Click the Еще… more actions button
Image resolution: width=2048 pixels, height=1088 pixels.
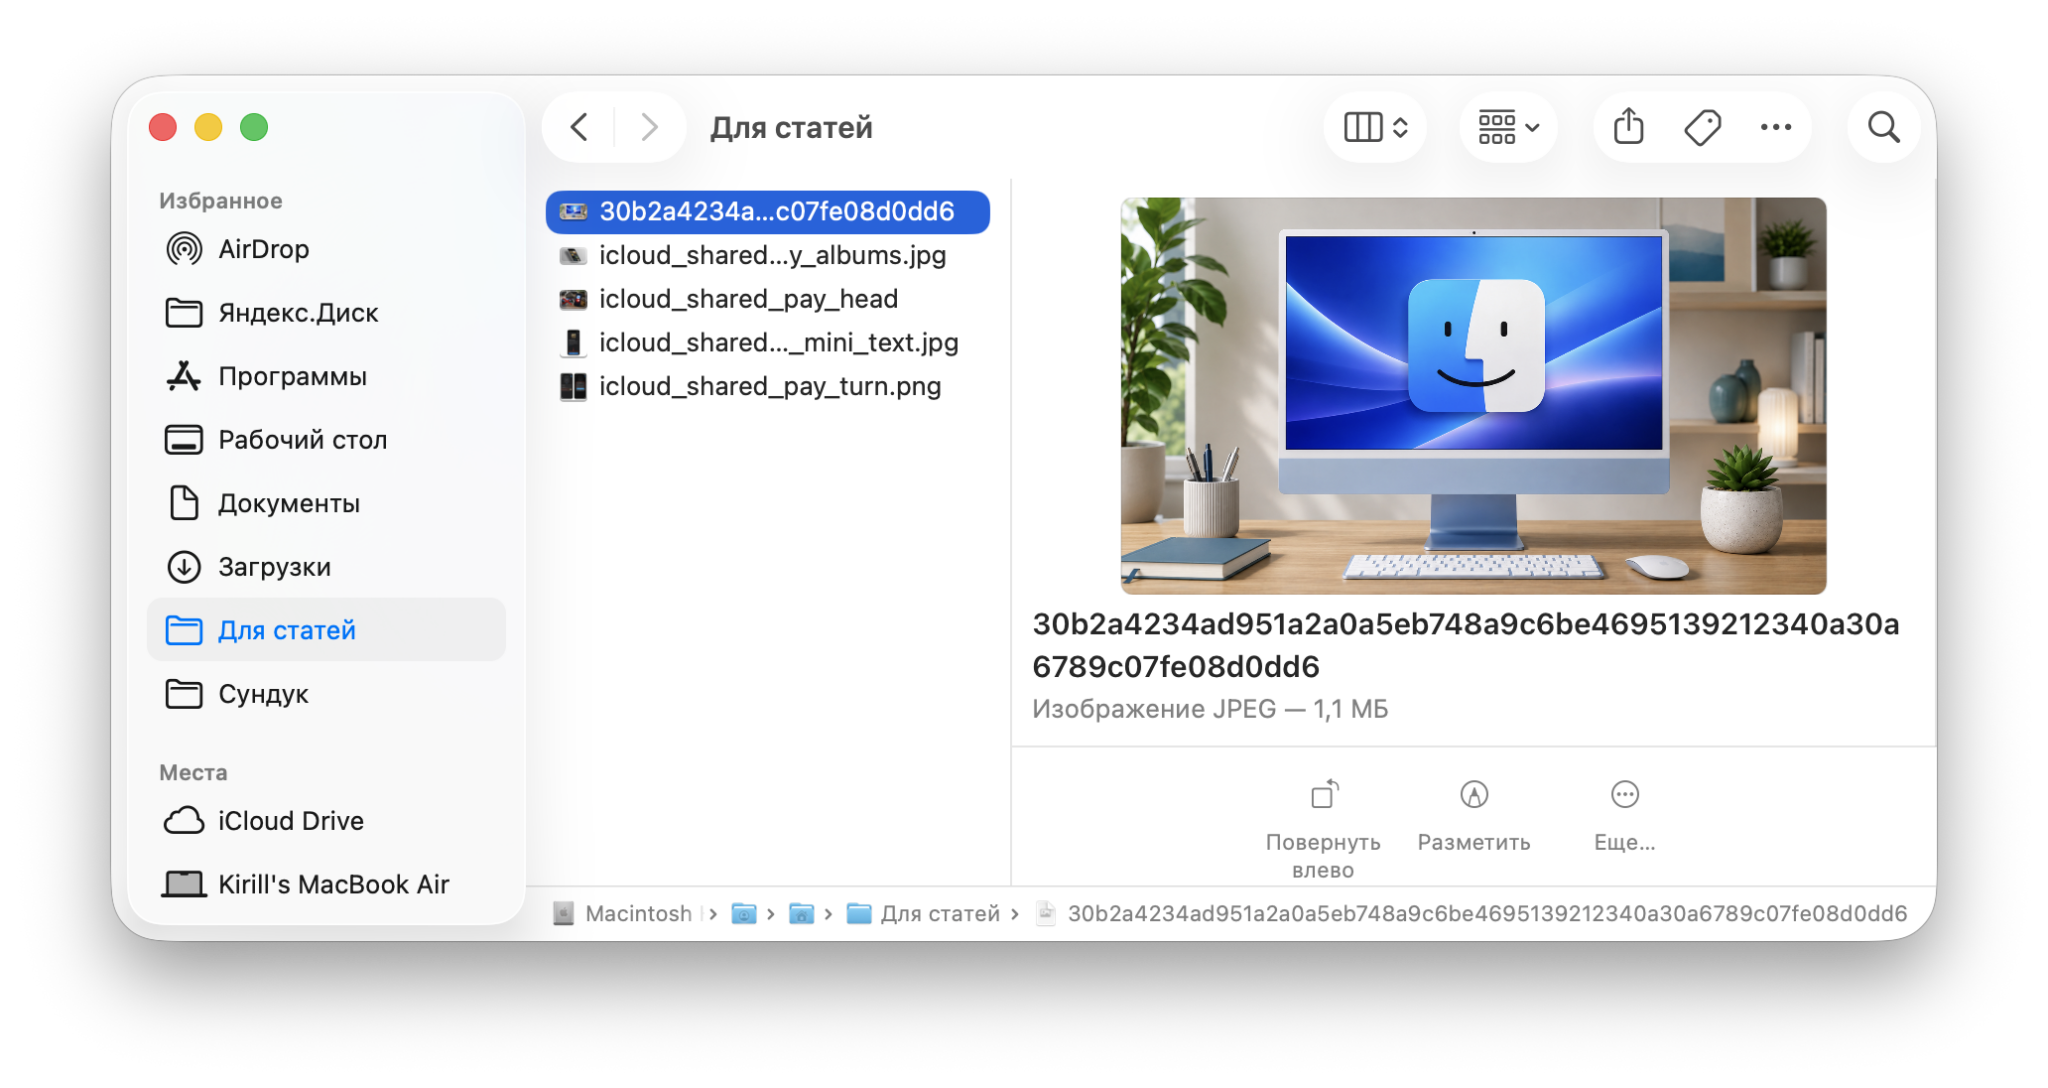tap(1625, 815)
